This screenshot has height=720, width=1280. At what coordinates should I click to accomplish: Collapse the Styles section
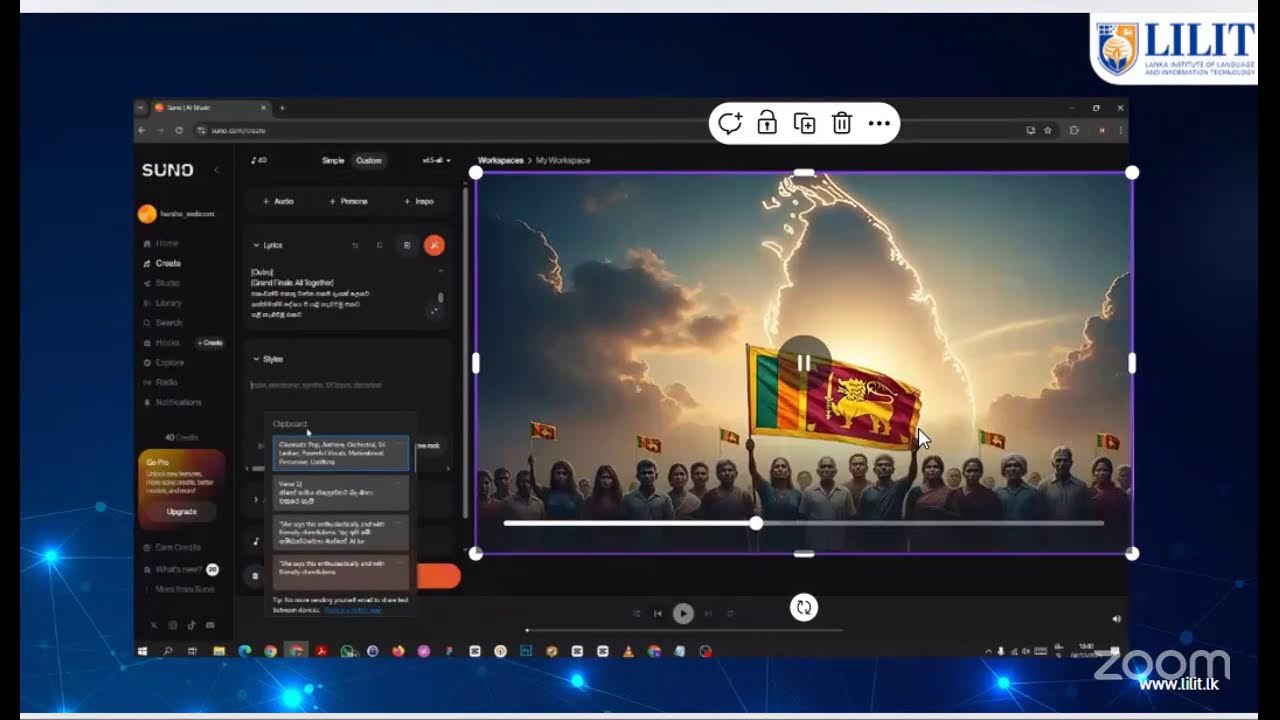pos(256,359)
